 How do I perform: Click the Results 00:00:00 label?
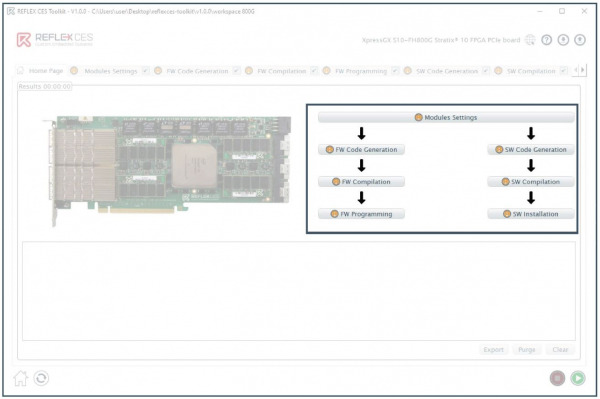coord(45,86)
